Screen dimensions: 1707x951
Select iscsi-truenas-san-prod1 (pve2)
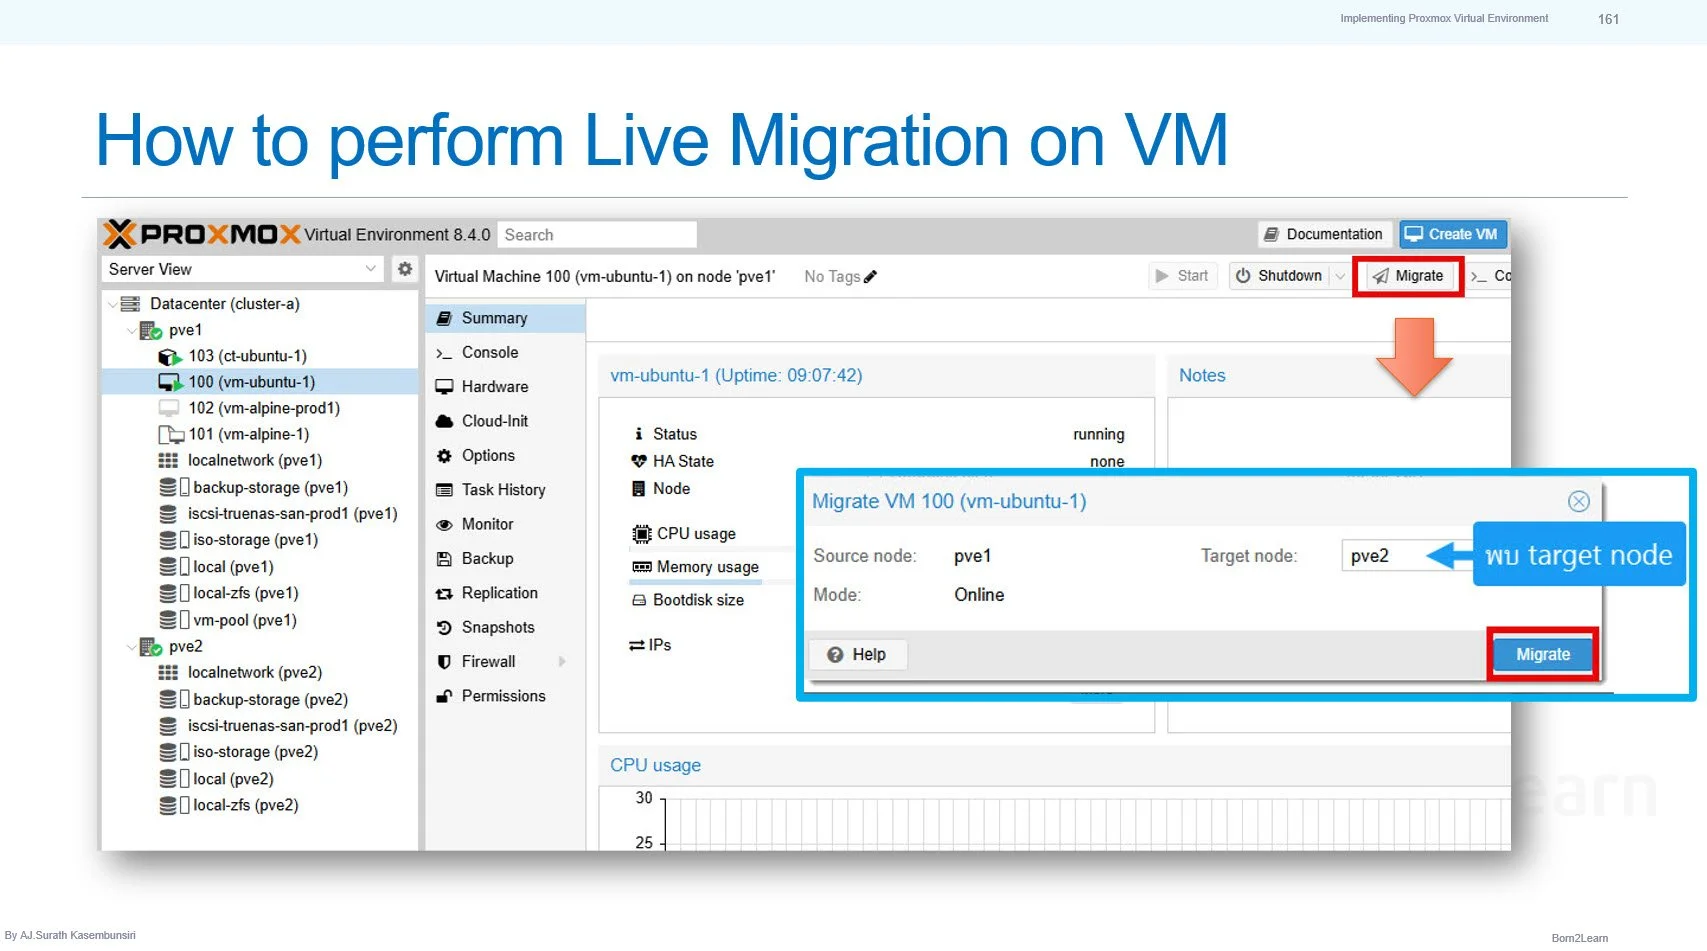(x=292, y=725)
